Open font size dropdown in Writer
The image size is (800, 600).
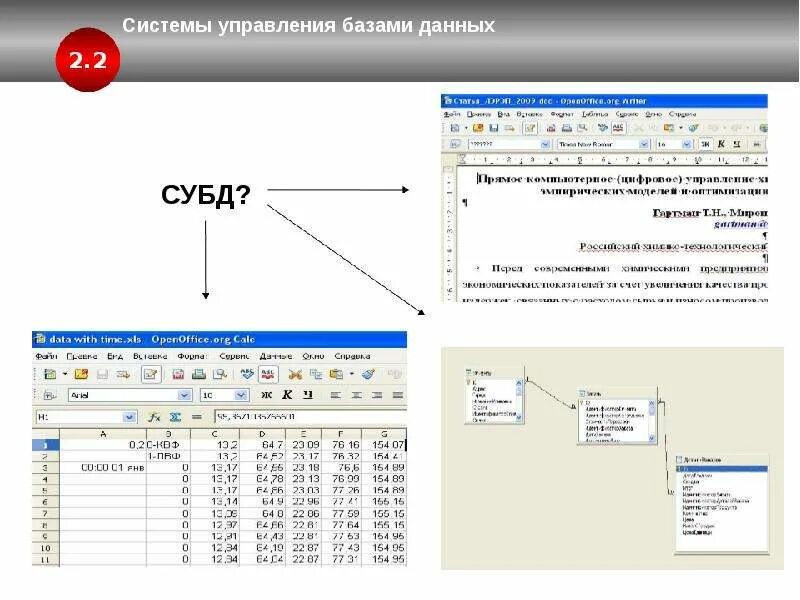tap(686, 144)
